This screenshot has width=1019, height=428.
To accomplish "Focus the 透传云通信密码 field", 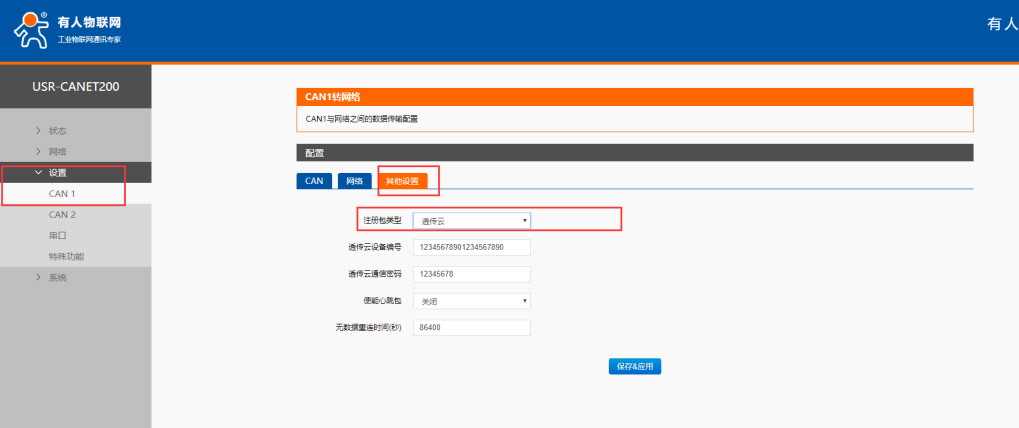I will coord(471,274).
